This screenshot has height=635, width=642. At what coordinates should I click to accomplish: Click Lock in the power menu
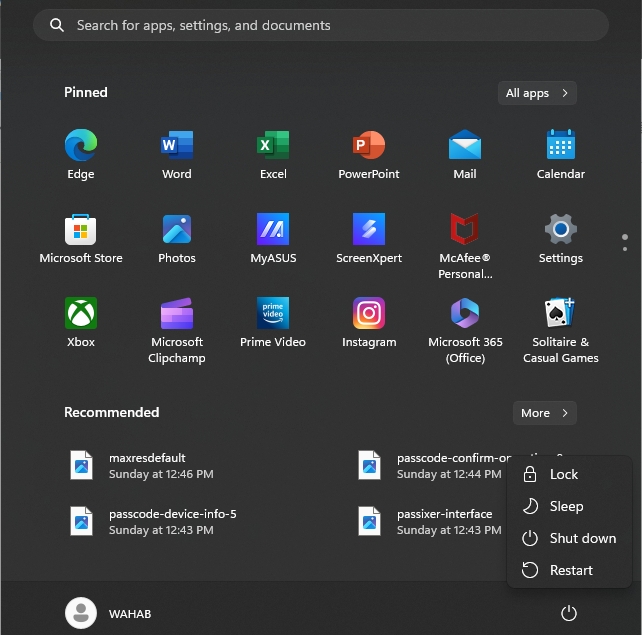[563, 474]
